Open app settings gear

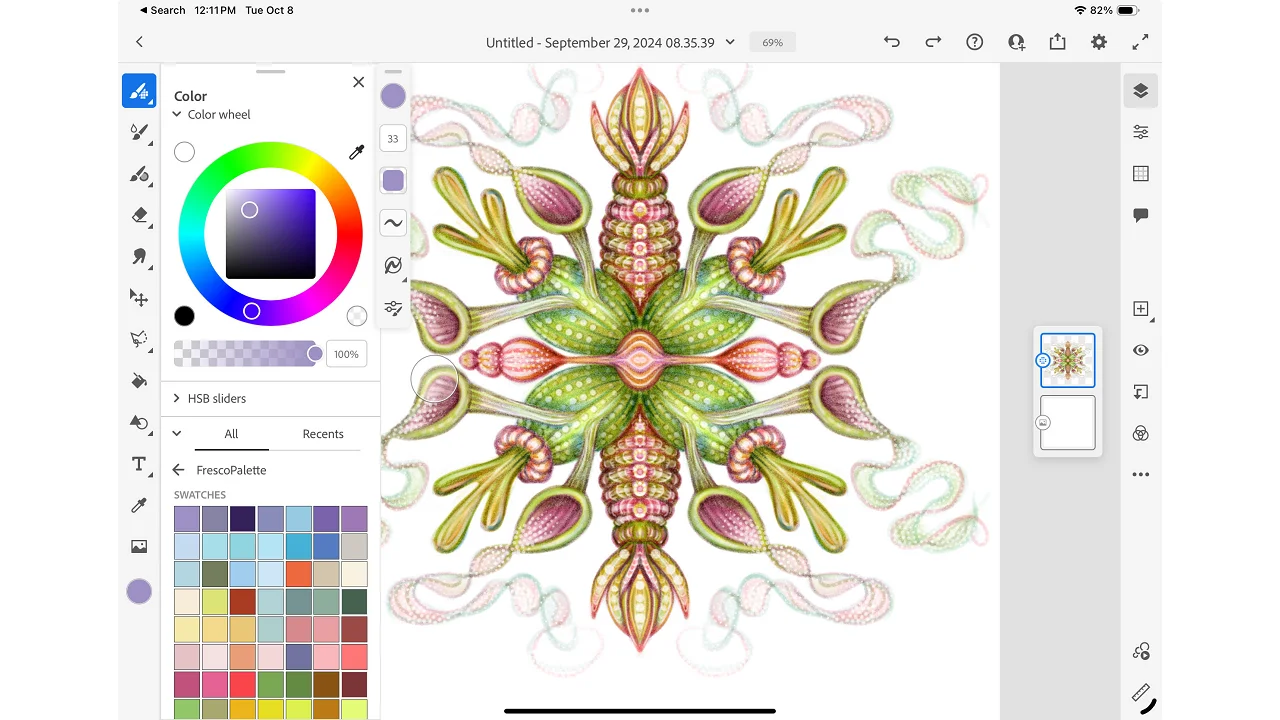pos(1099,42)
